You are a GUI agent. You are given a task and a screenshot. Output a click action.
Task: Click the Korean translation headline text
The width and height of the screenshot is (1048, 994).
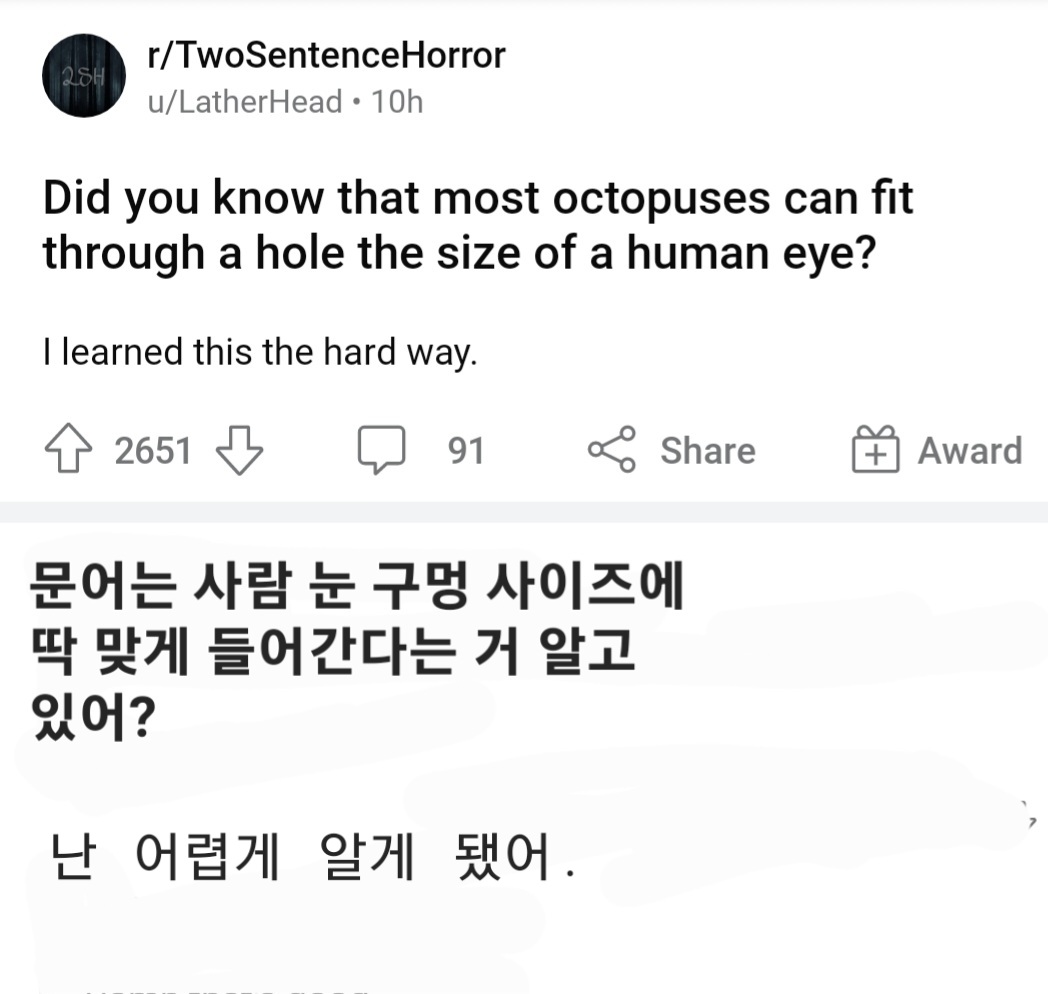click(357, 650)
